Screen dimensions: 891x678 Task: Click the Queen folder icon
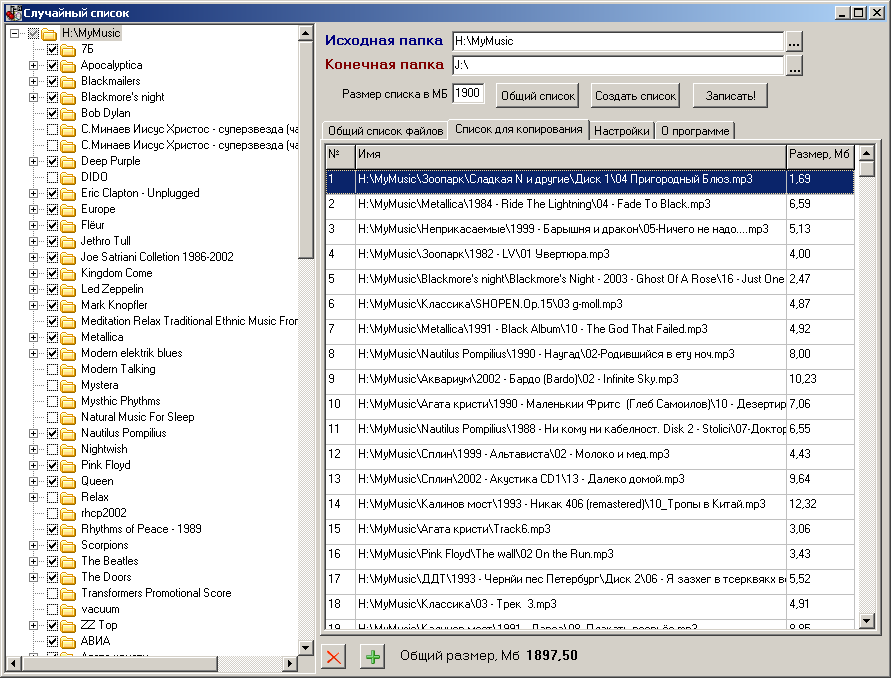pyautogui.click(x=68, y=482)
